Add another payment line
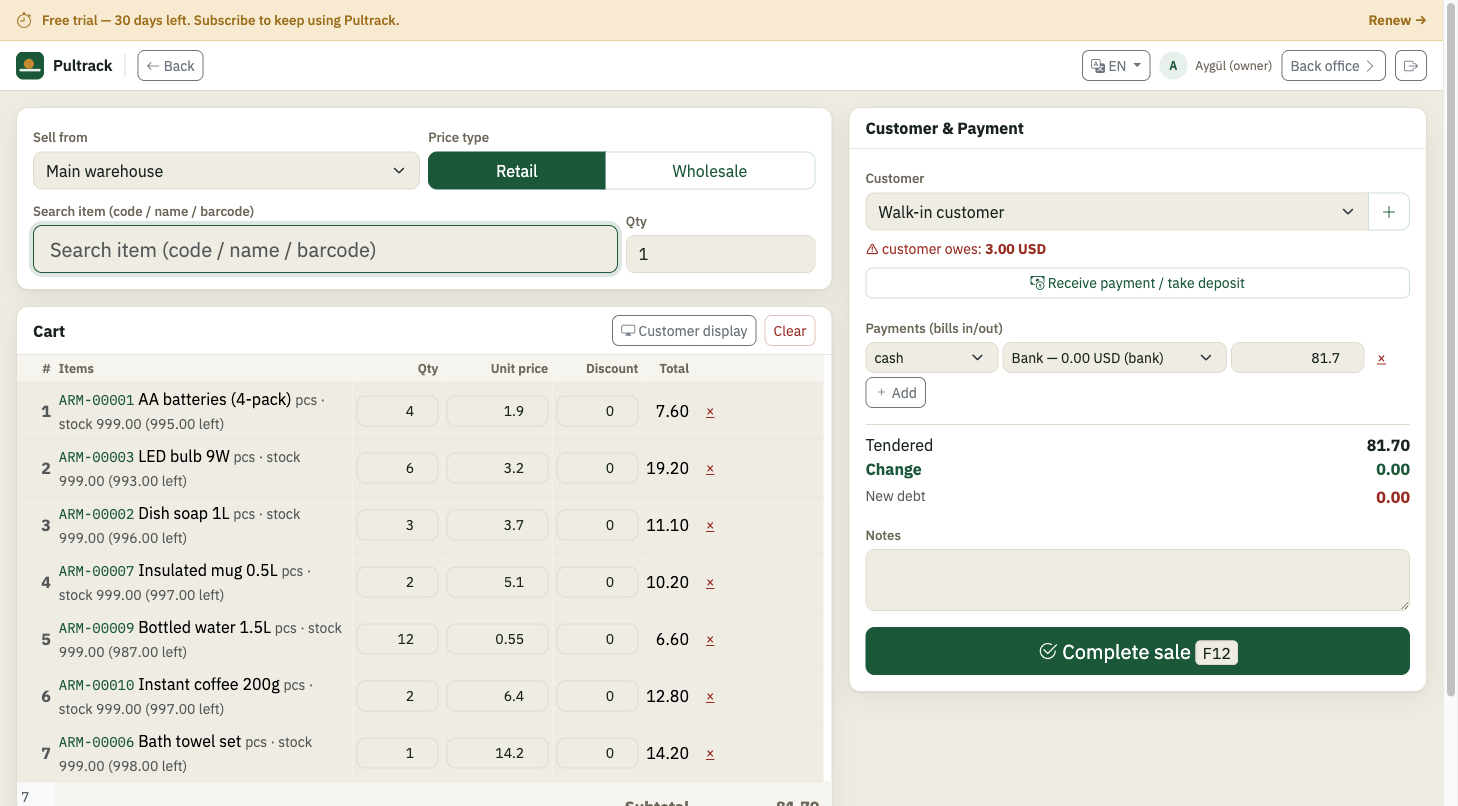This screenshot has width=1458, height=806. pos(896,393)
